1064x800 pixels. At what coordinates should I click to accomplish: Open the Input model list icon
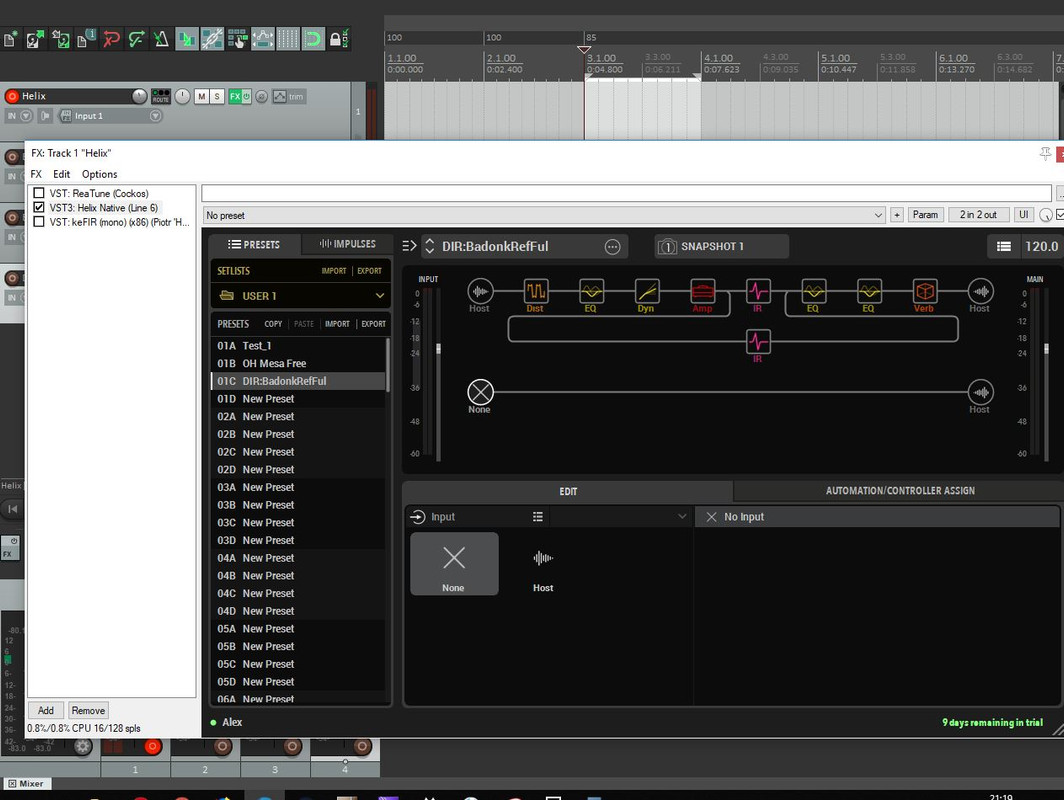pos(537,516)
